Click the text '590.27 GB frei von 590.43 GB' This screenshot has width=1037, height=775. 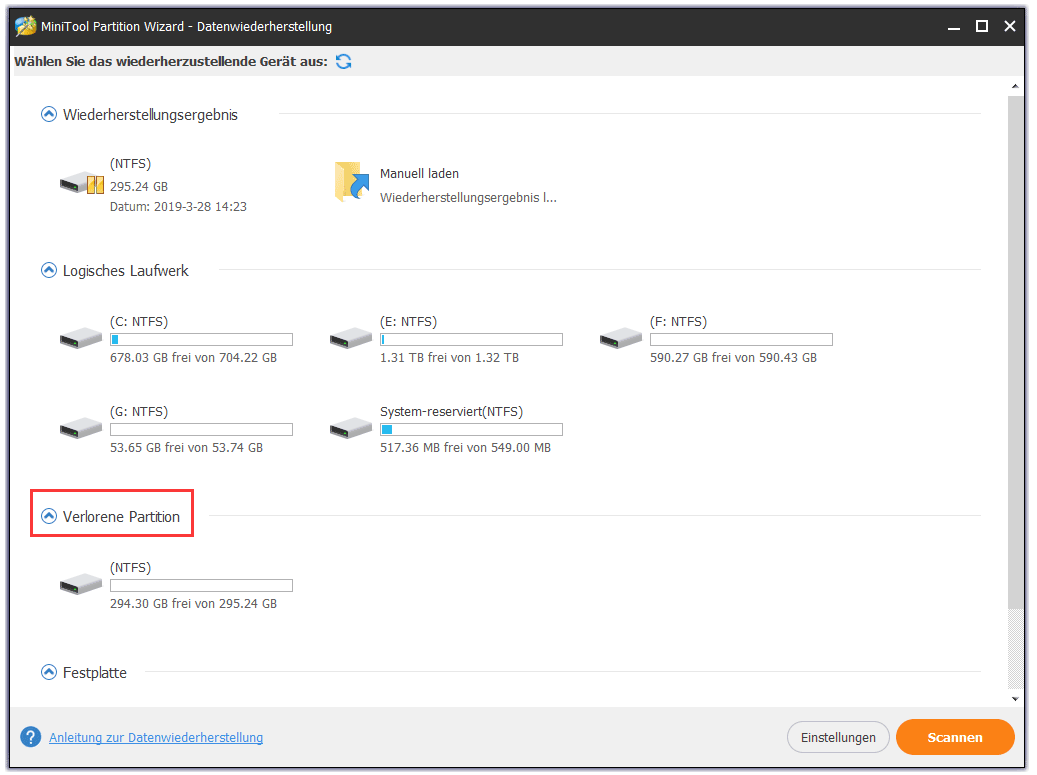[733, 358]
